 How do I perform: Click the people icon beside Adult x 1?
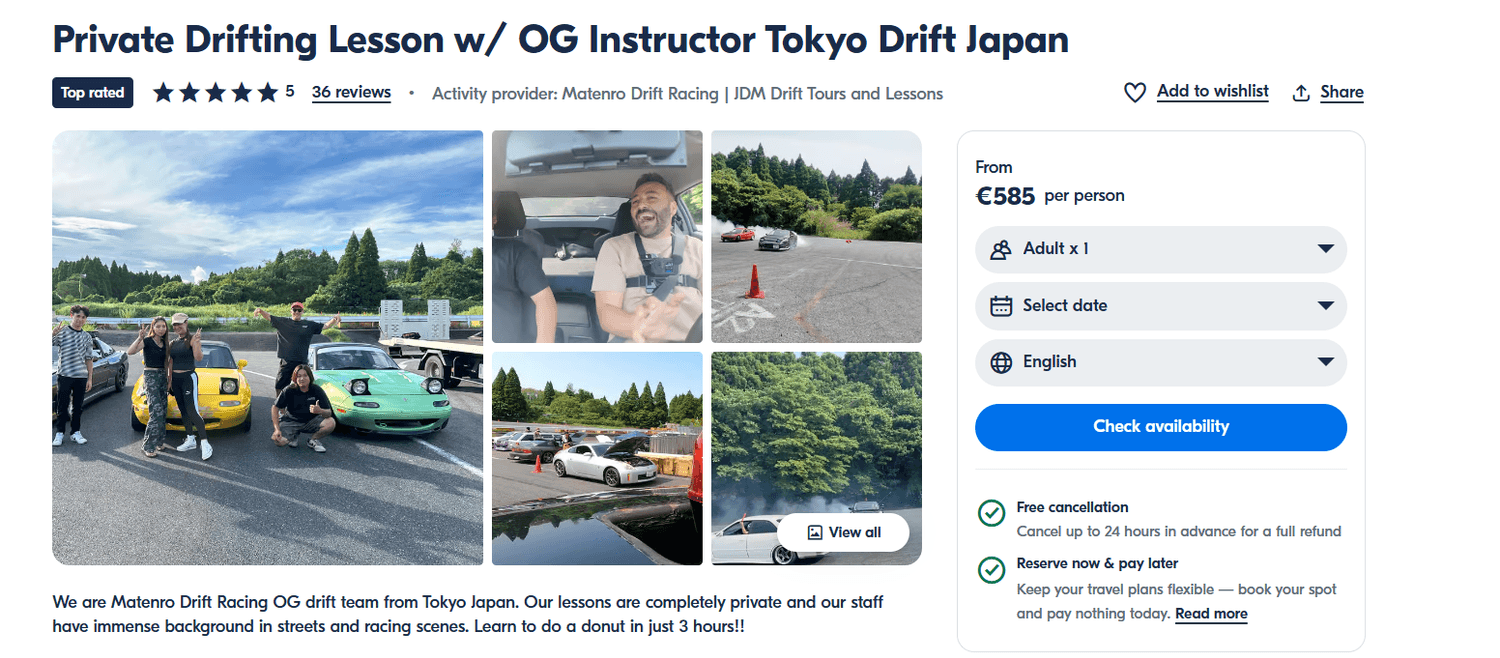pos(1001,249)
